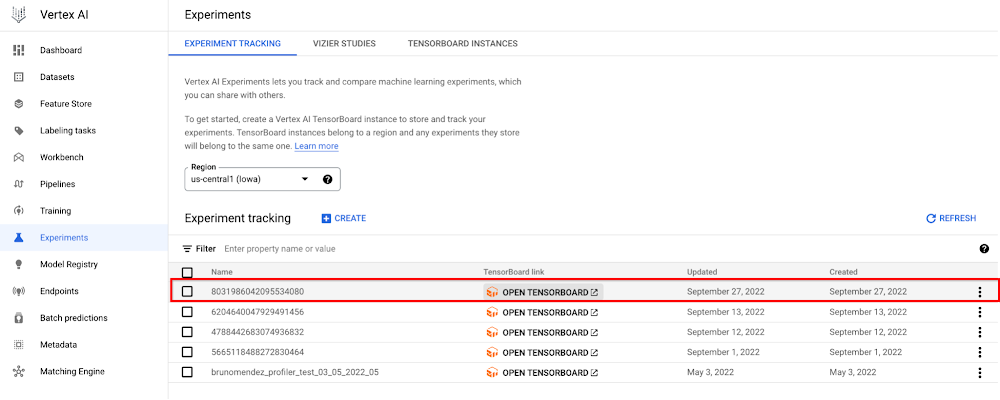Check the box for experiment 6204640047929491456
The image size is (1000, 400).
(x=188, y=312)
